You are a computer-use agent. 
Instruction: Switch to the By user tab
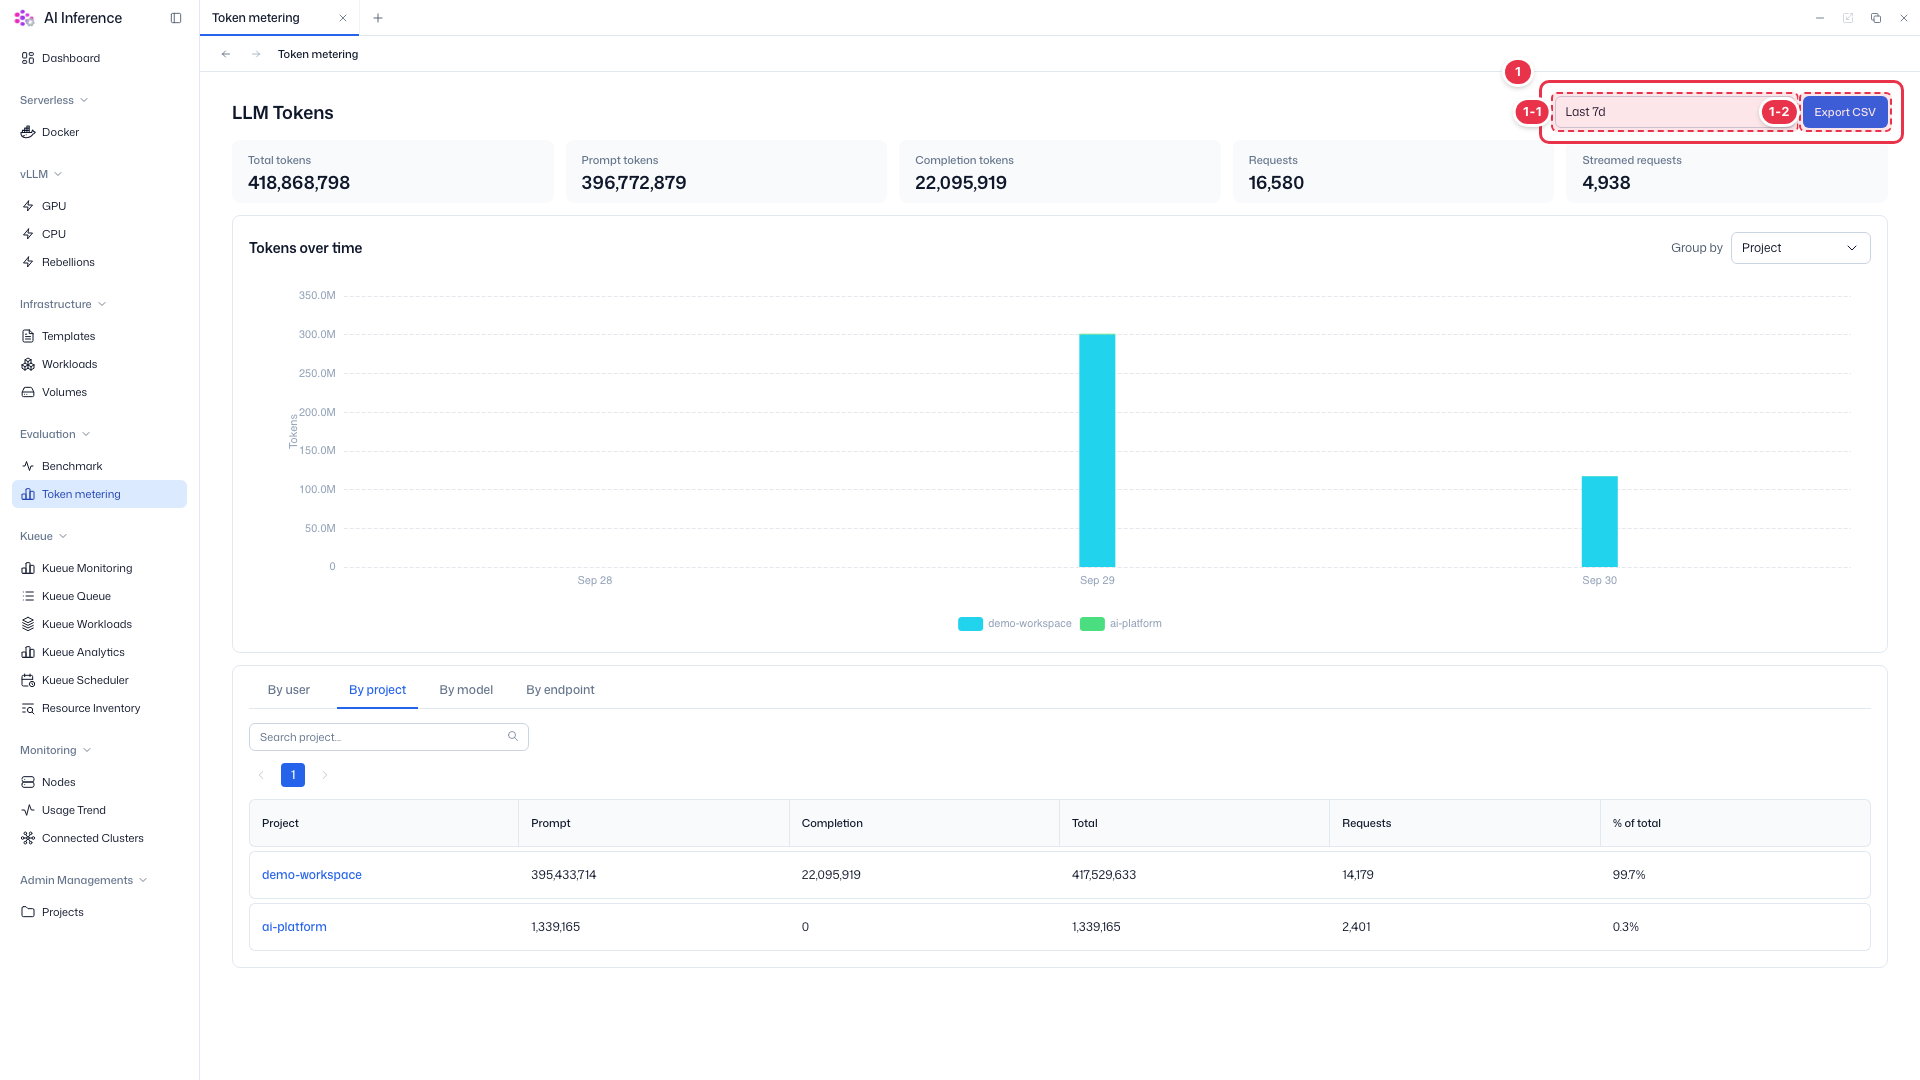click(x=289, y=690)
